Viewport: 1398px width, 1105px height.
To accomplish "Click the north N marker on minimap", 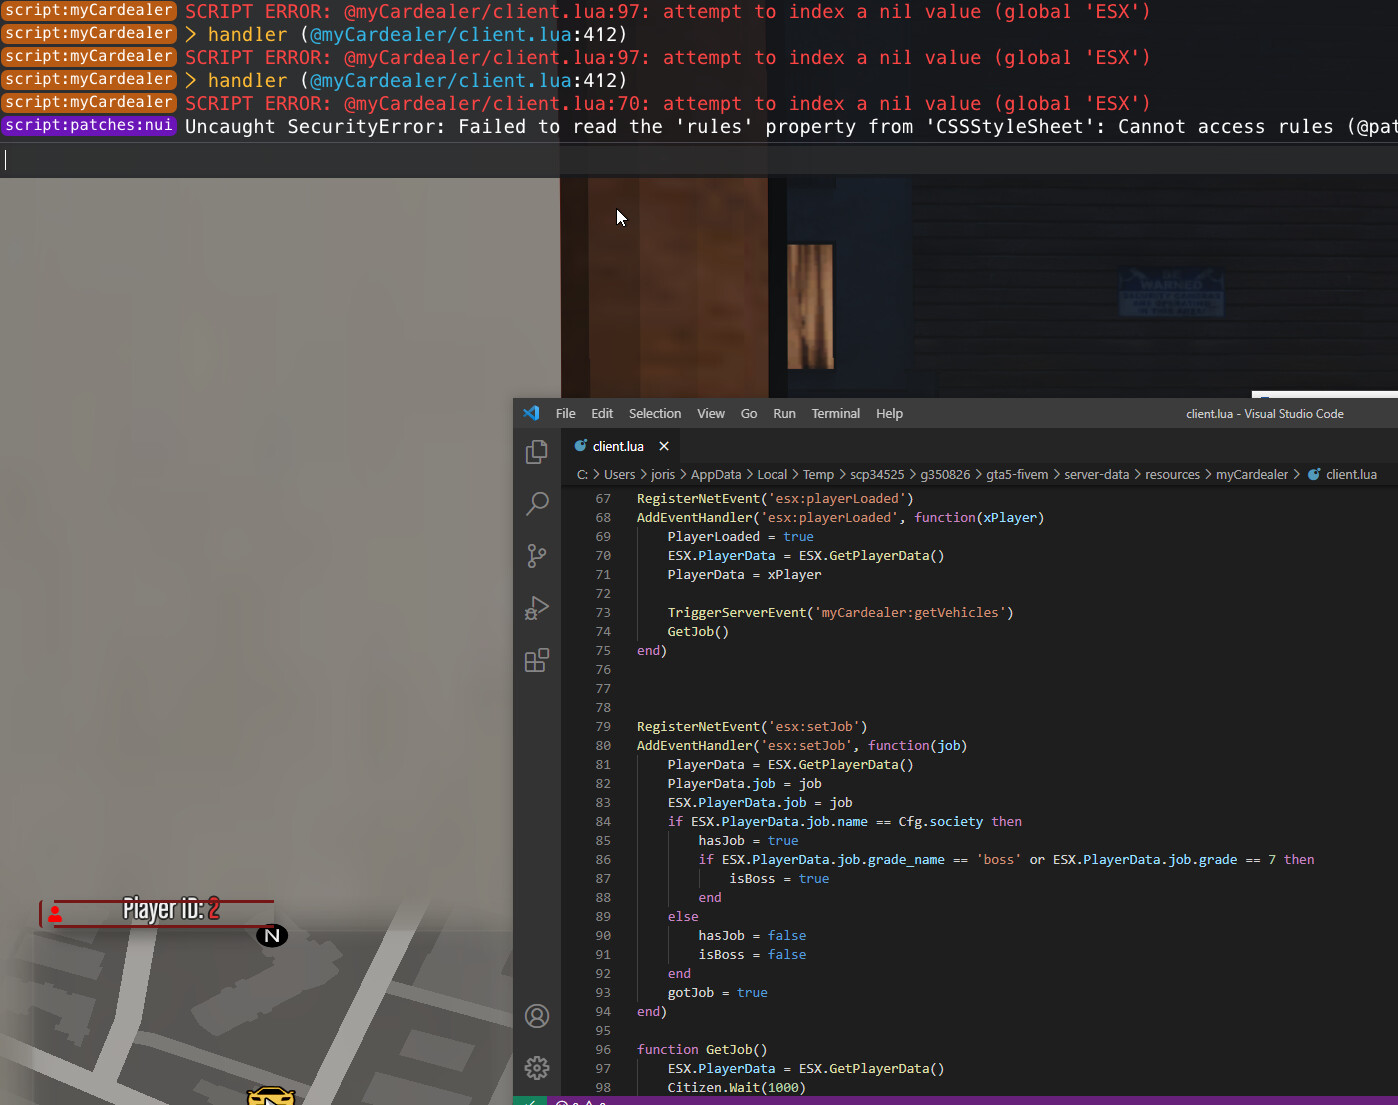I will click(272, 936).
